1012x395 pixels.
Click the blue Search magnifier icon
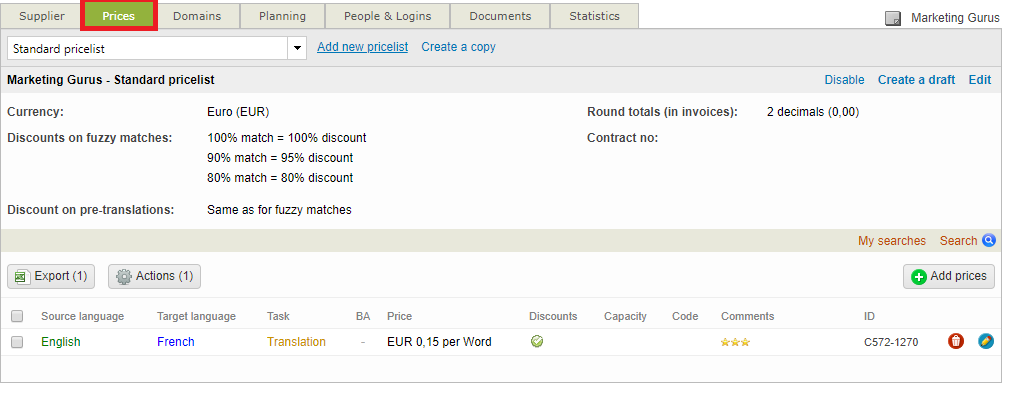tap(989, 240)
